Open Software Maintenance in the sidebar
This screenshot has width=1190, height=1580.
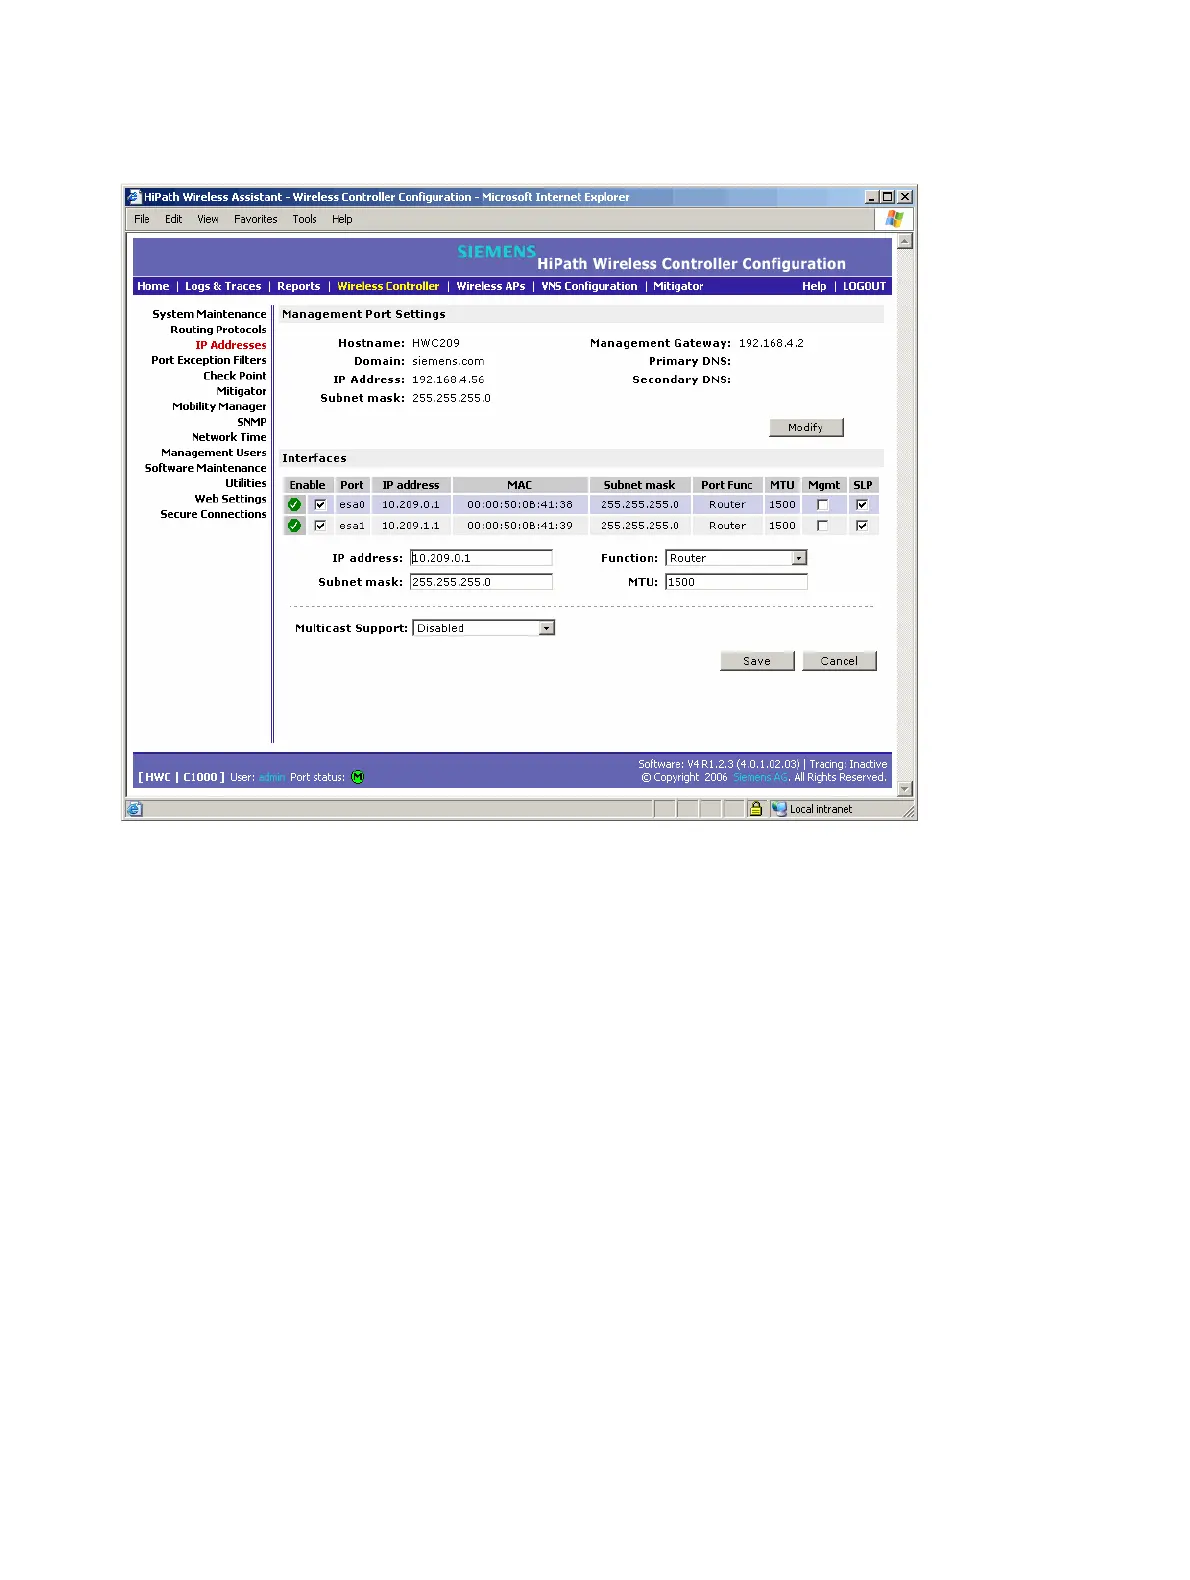205,468
